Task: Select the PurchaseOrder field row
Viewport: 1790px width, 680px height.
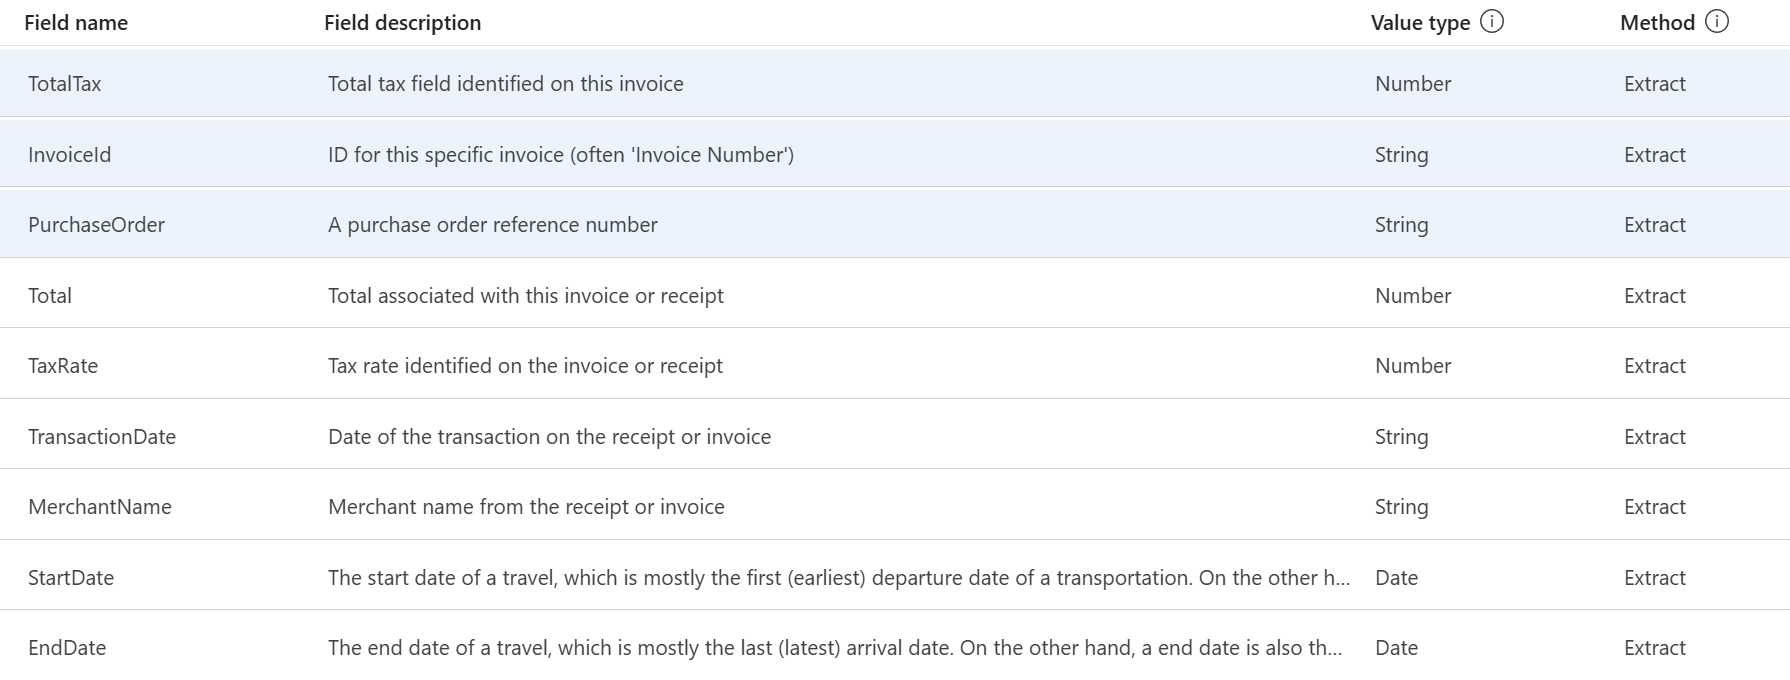Action: (895, 224)
